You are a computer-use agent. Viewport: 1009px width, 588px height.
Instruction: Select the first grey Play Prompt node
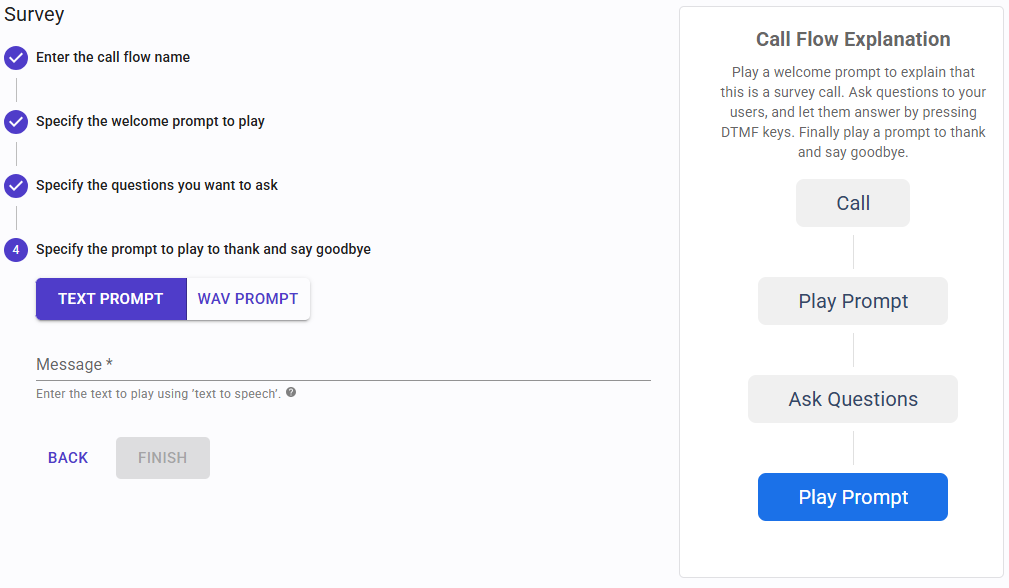pos(853,301)
